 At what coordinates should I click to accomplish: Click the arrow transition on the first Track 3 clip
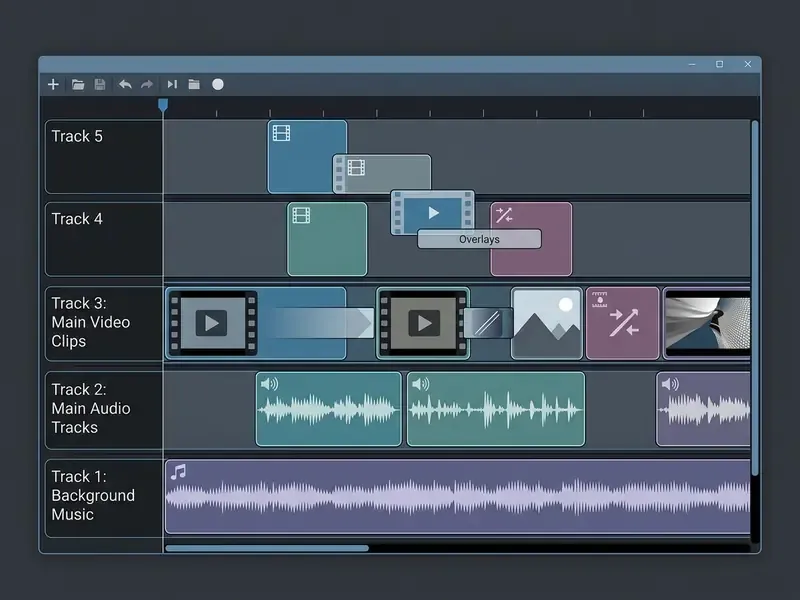click(x=320, y=322)
